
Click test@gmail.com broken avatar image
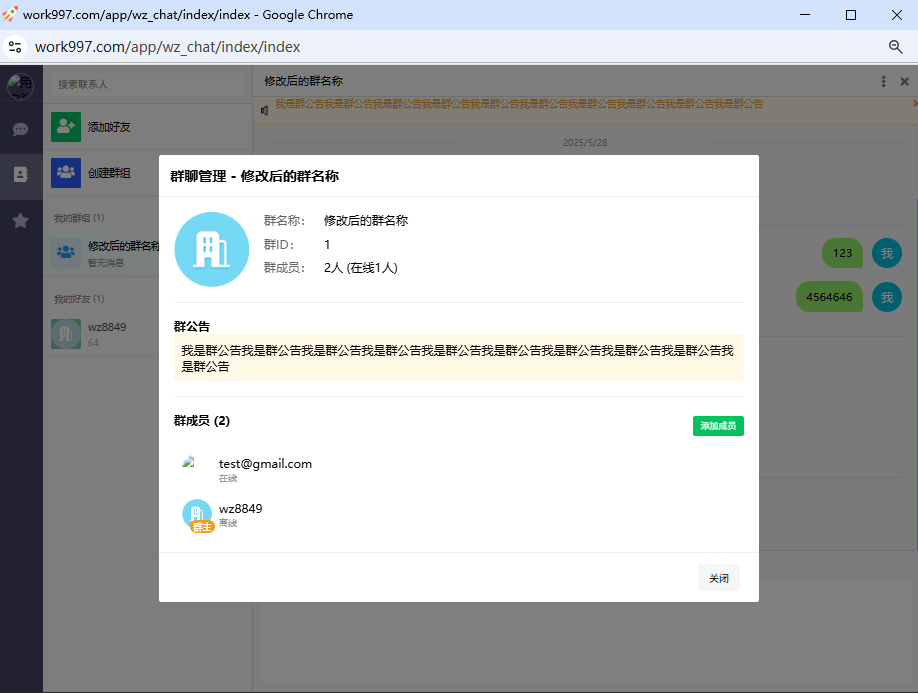pos(189,462)
